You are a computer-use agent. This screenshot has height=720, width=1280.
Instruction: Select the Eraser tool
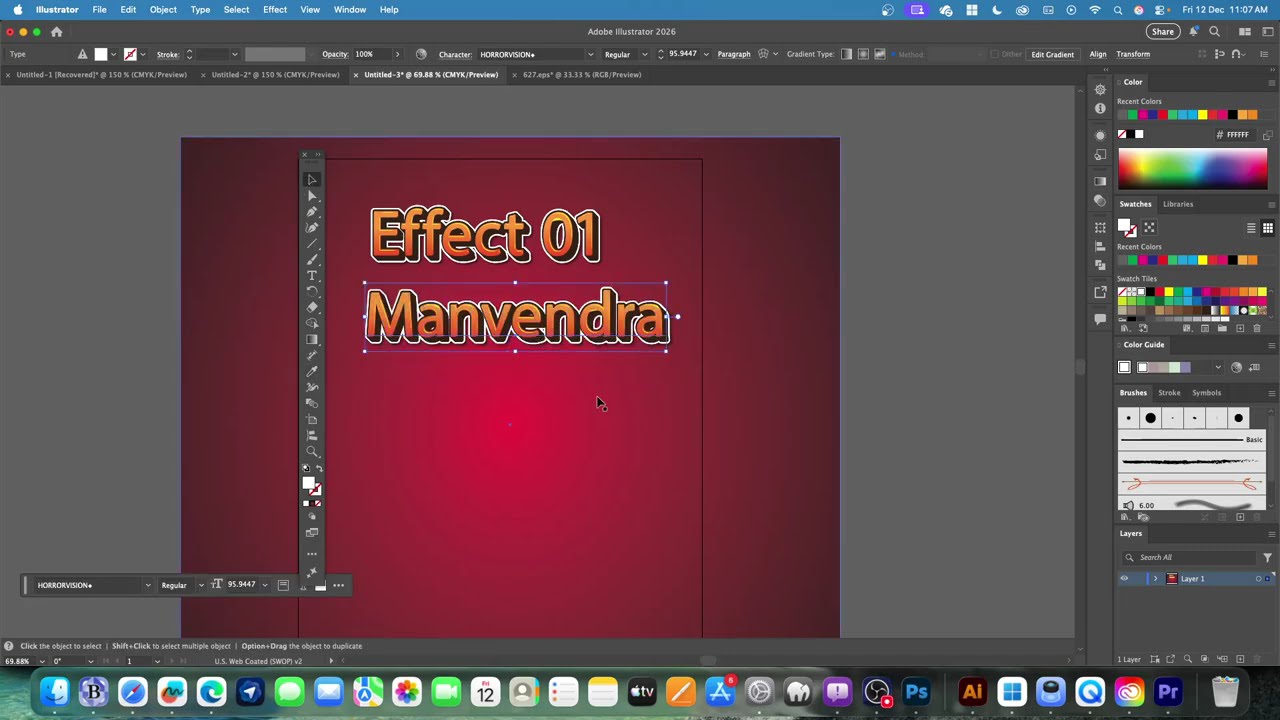pos(312,308)
